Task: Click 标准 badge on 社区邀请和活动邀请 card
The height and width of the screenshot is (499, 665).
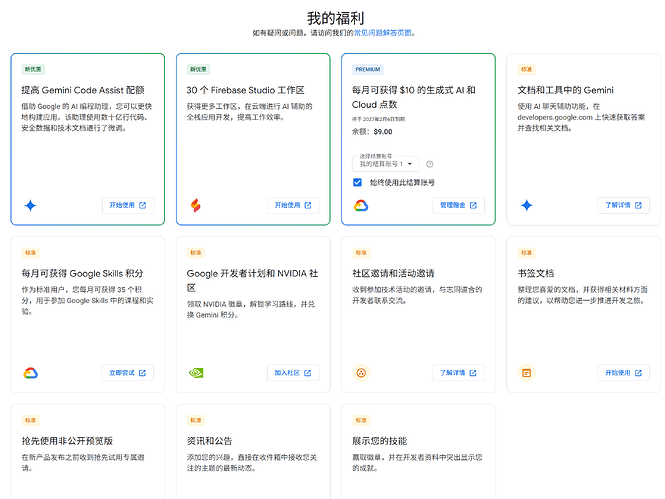Action: (361, 253)
